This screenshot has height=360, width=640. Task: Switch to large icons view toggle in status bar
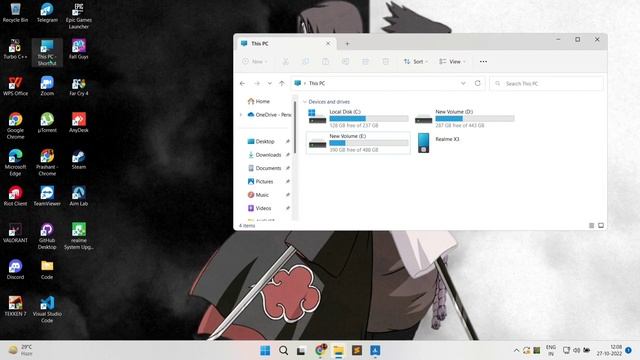(601, 225)
